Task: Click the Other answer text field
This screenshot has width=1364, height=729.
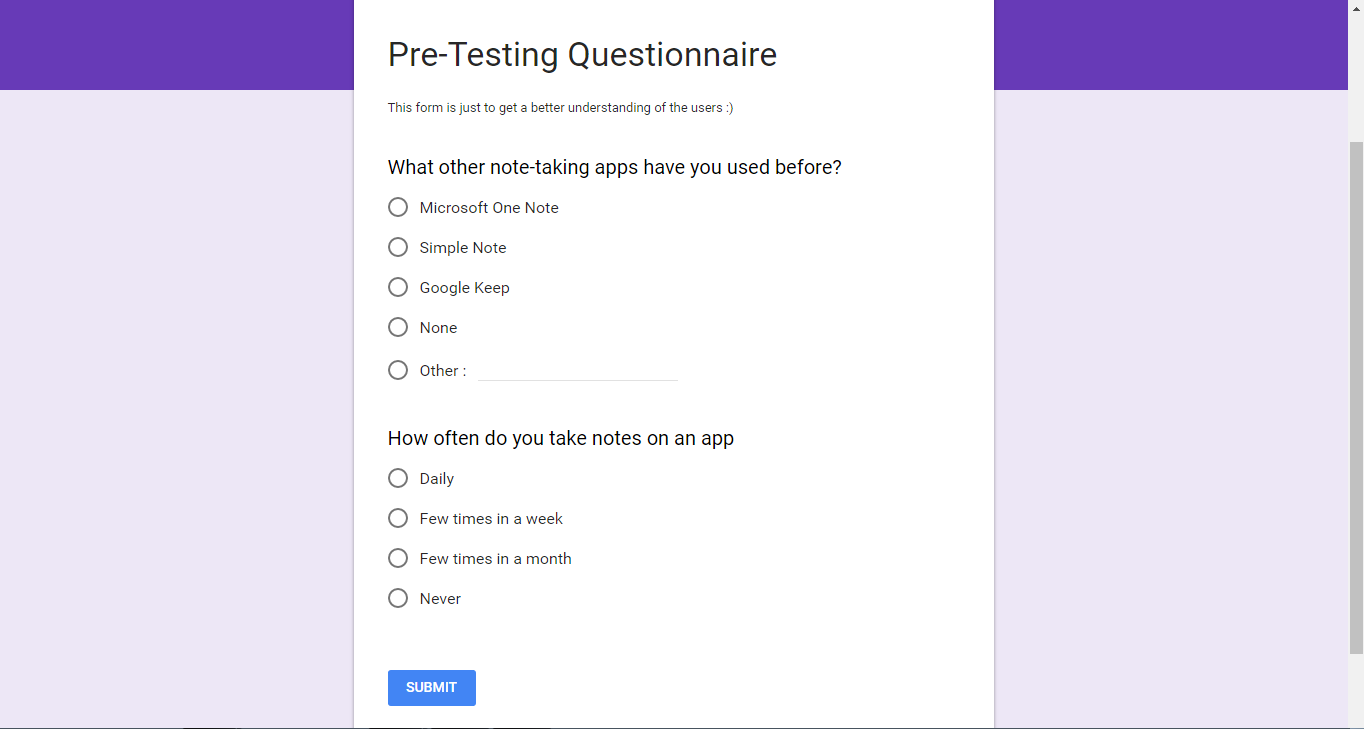Action: (x=578, y=370)
